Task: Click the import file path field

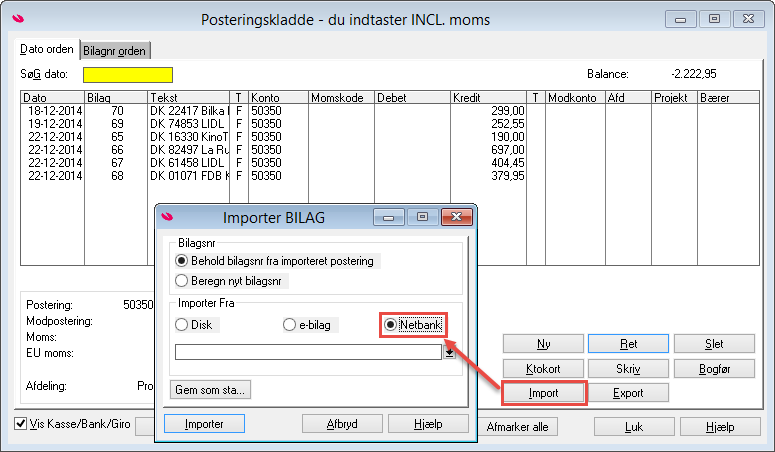Action: click(308, 352)
